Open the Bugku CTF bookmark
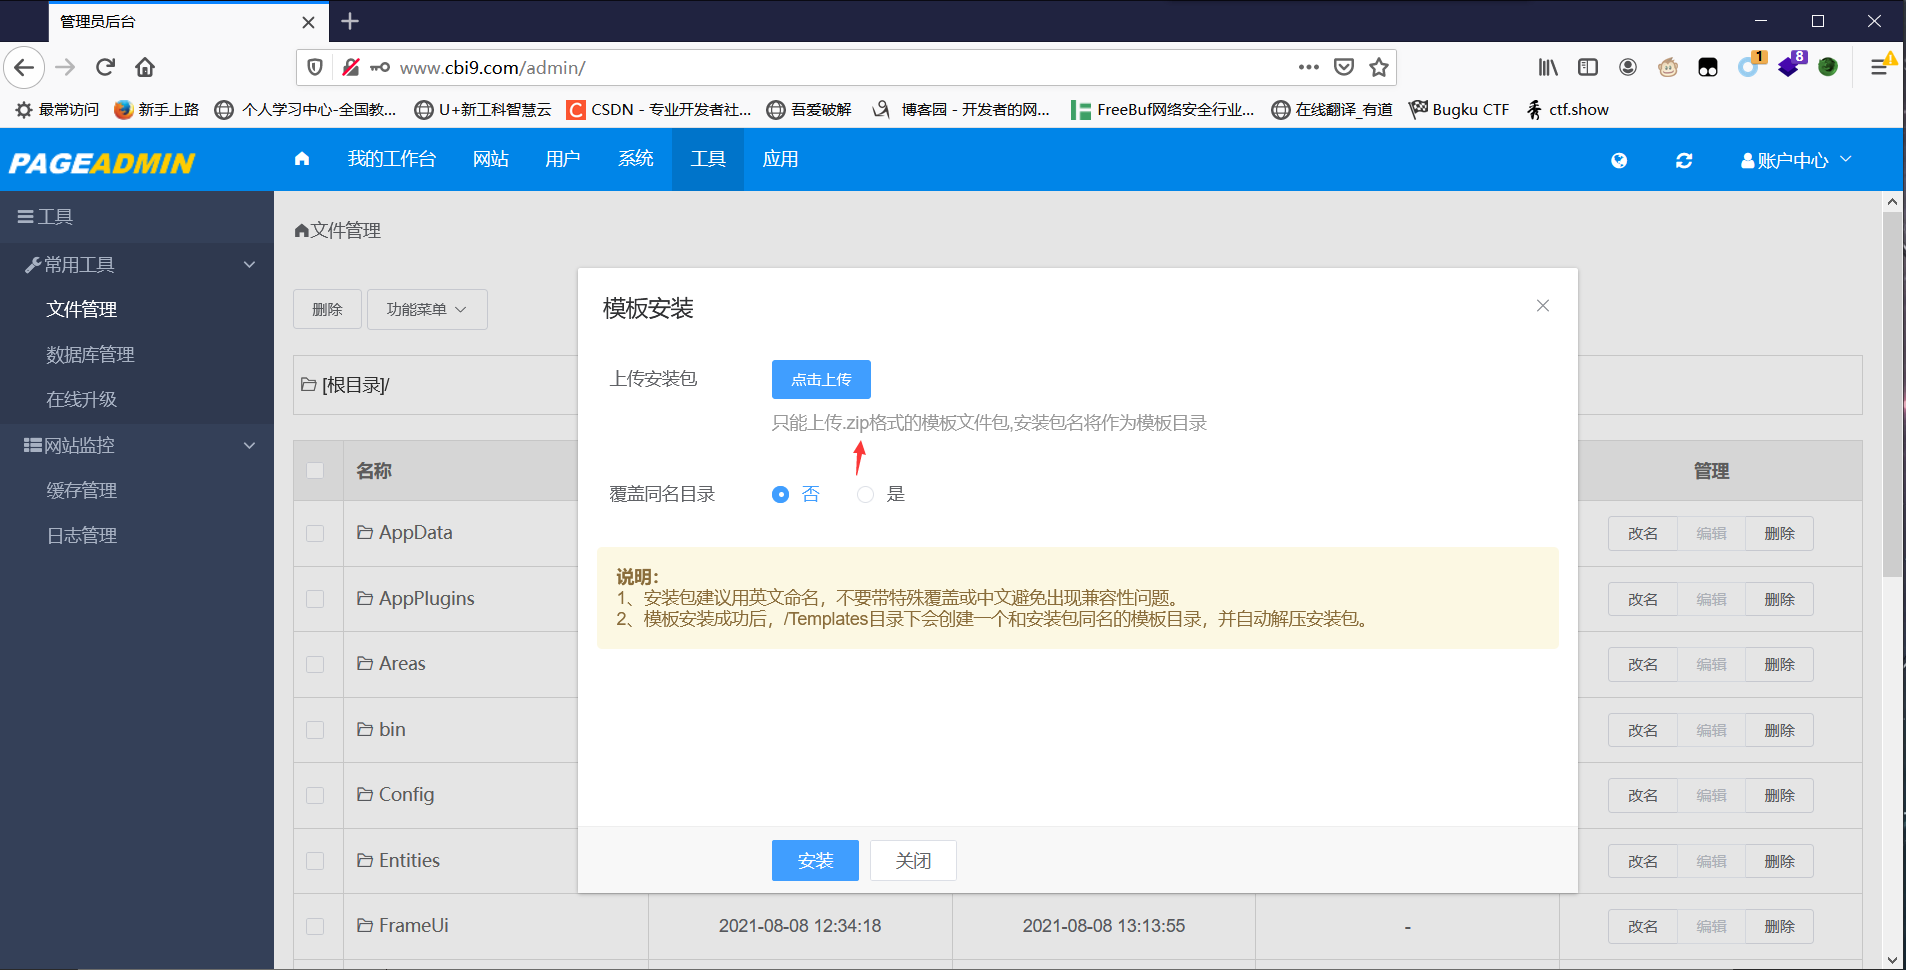Viewport: 1906px width, 970px height. click(x=1459, y=109)
